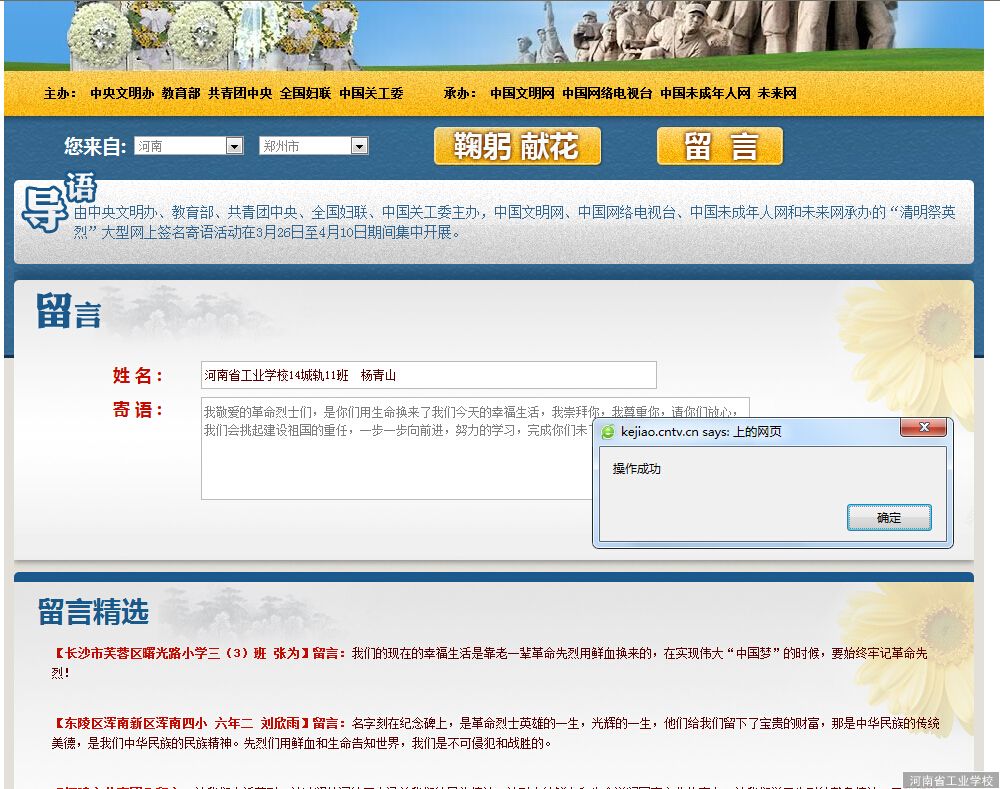The image size is (1000, 789).
Task: Open the 中国关工委 link
Action: [371, 93]
